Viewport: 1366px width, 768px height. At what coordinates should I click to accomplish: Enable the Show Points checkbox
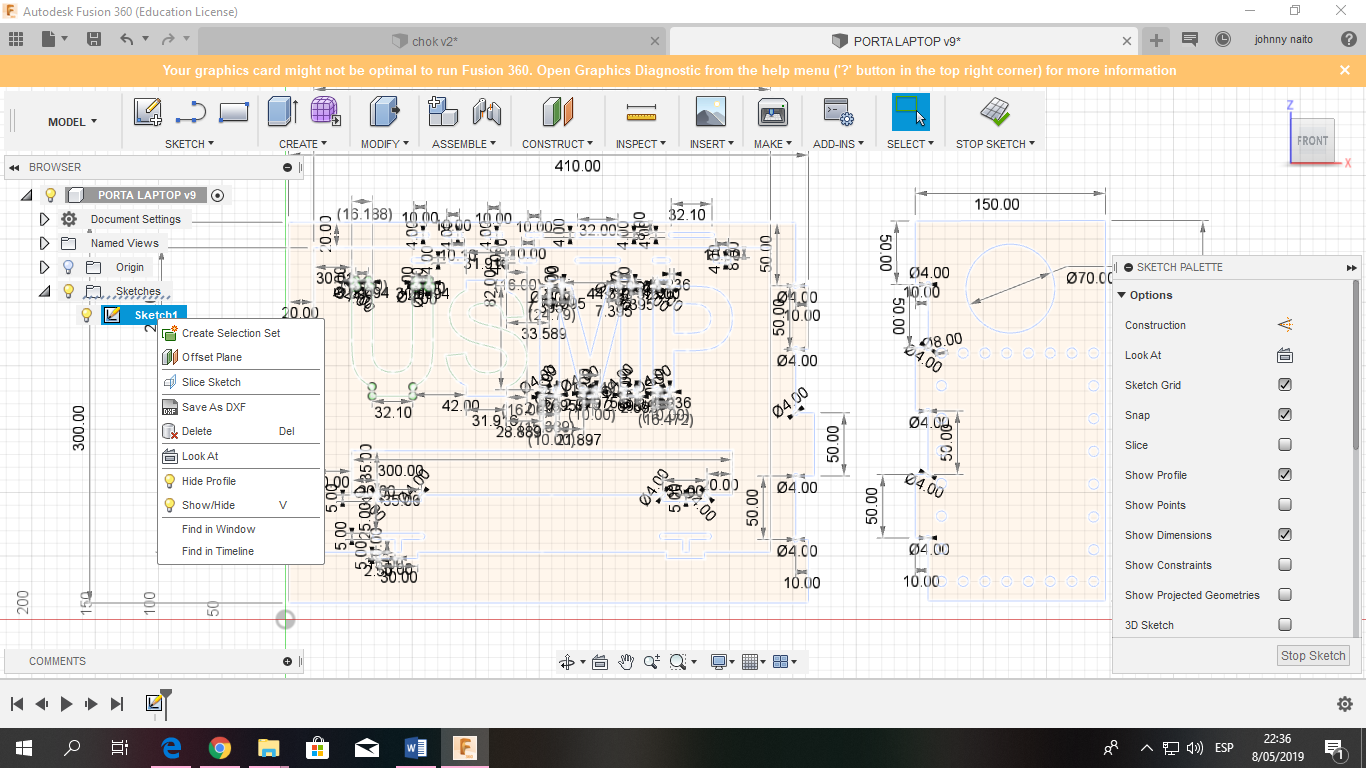(1285, 505)
